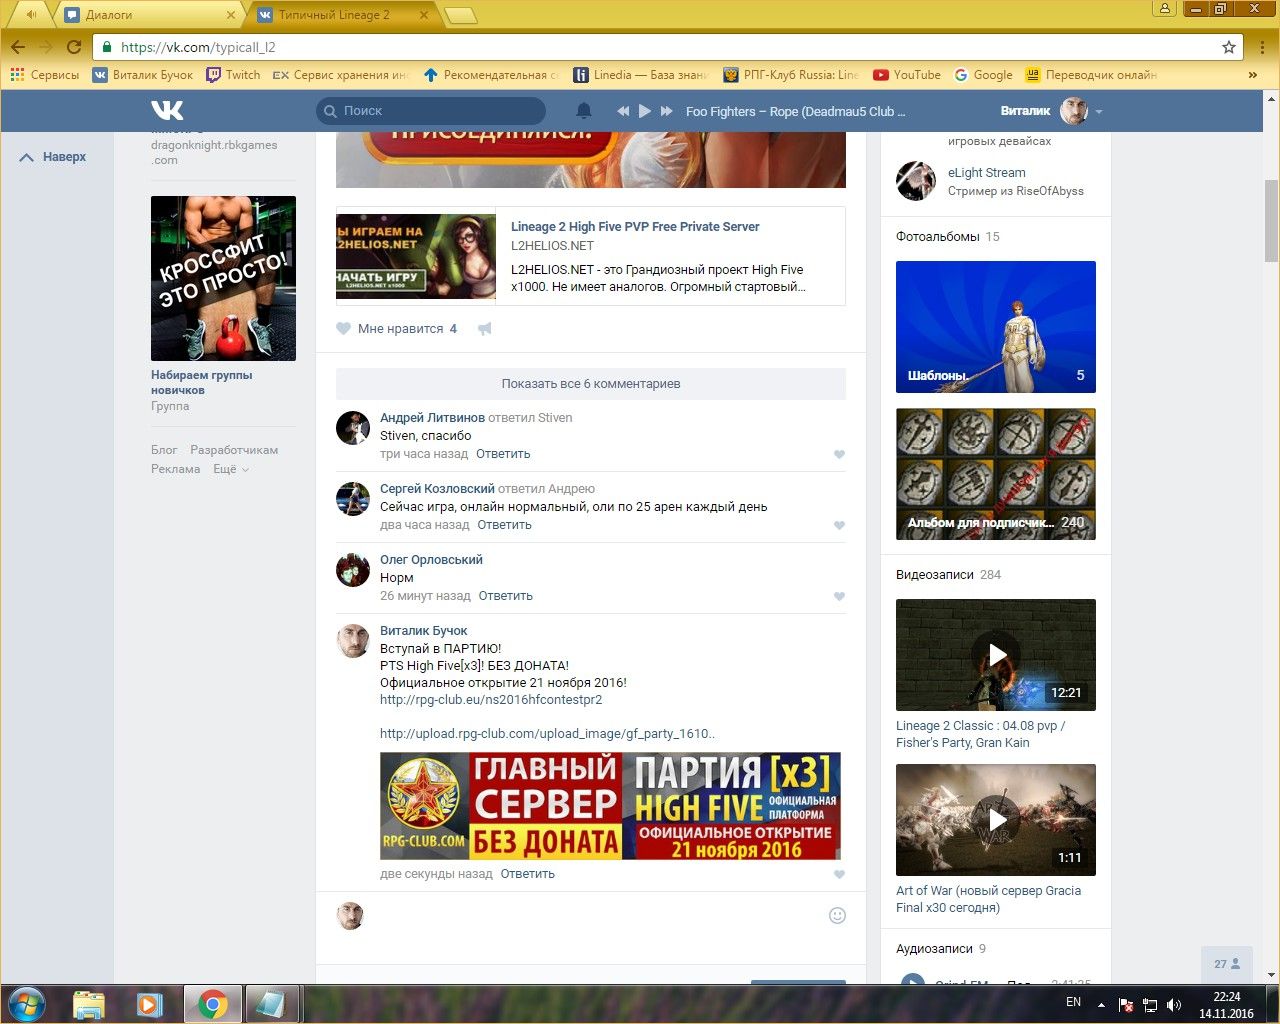
Task: Open Chrome taskbar icon
Action: pos(212,1004)
